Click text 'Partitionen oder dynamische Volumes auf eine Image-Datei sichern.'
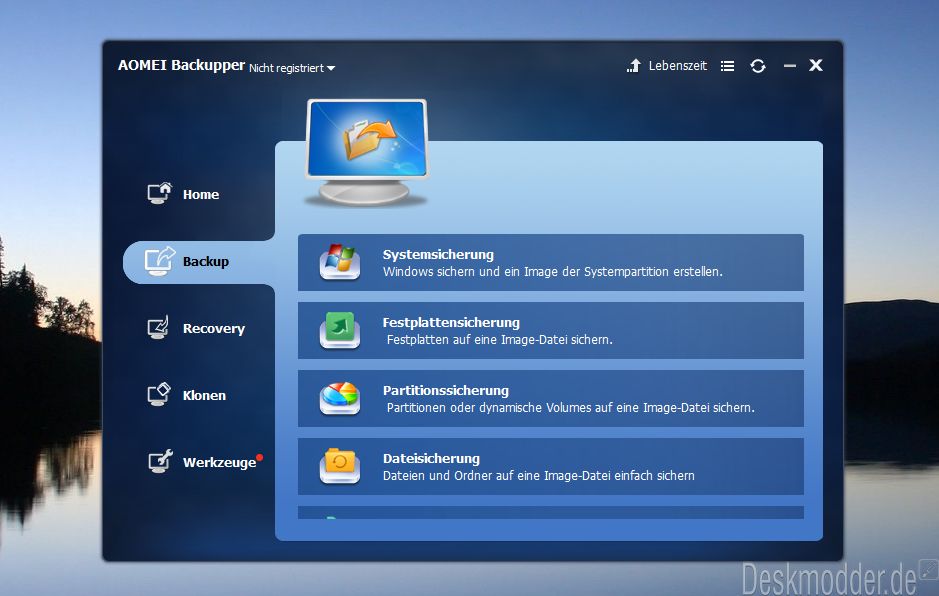The width and height of the screenshot is (939, 596). pyautogui.click(x=570, y=408)
